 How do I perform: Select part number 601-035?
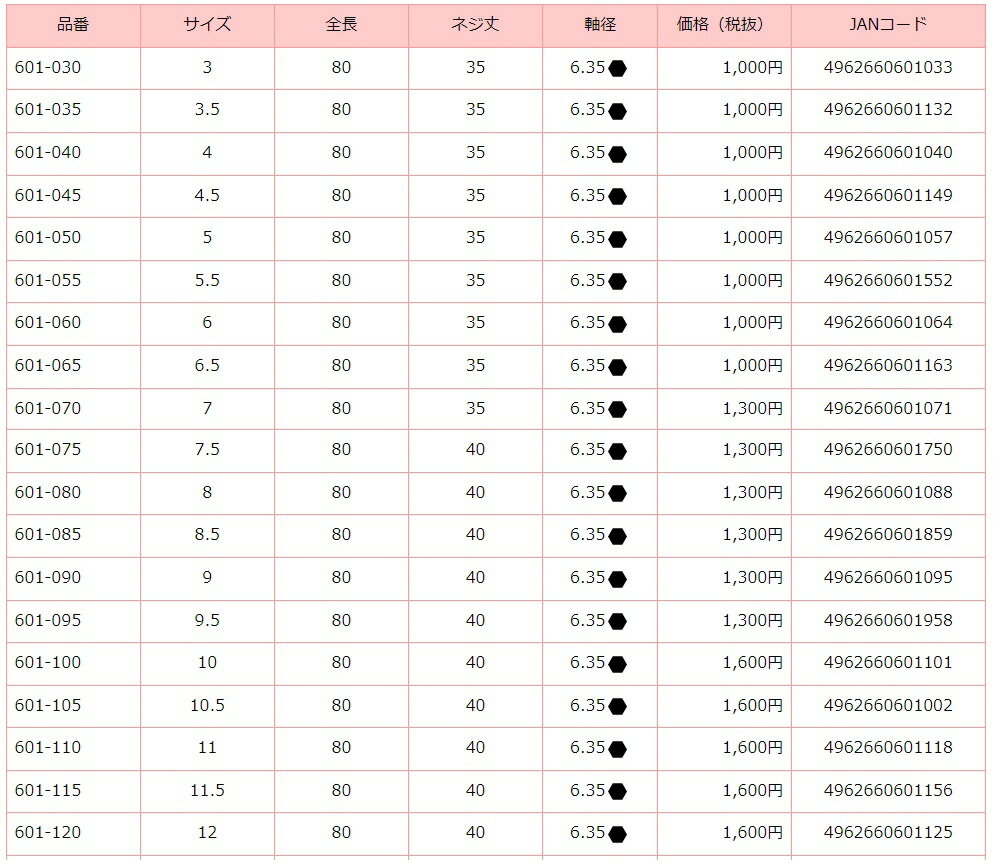48,110
